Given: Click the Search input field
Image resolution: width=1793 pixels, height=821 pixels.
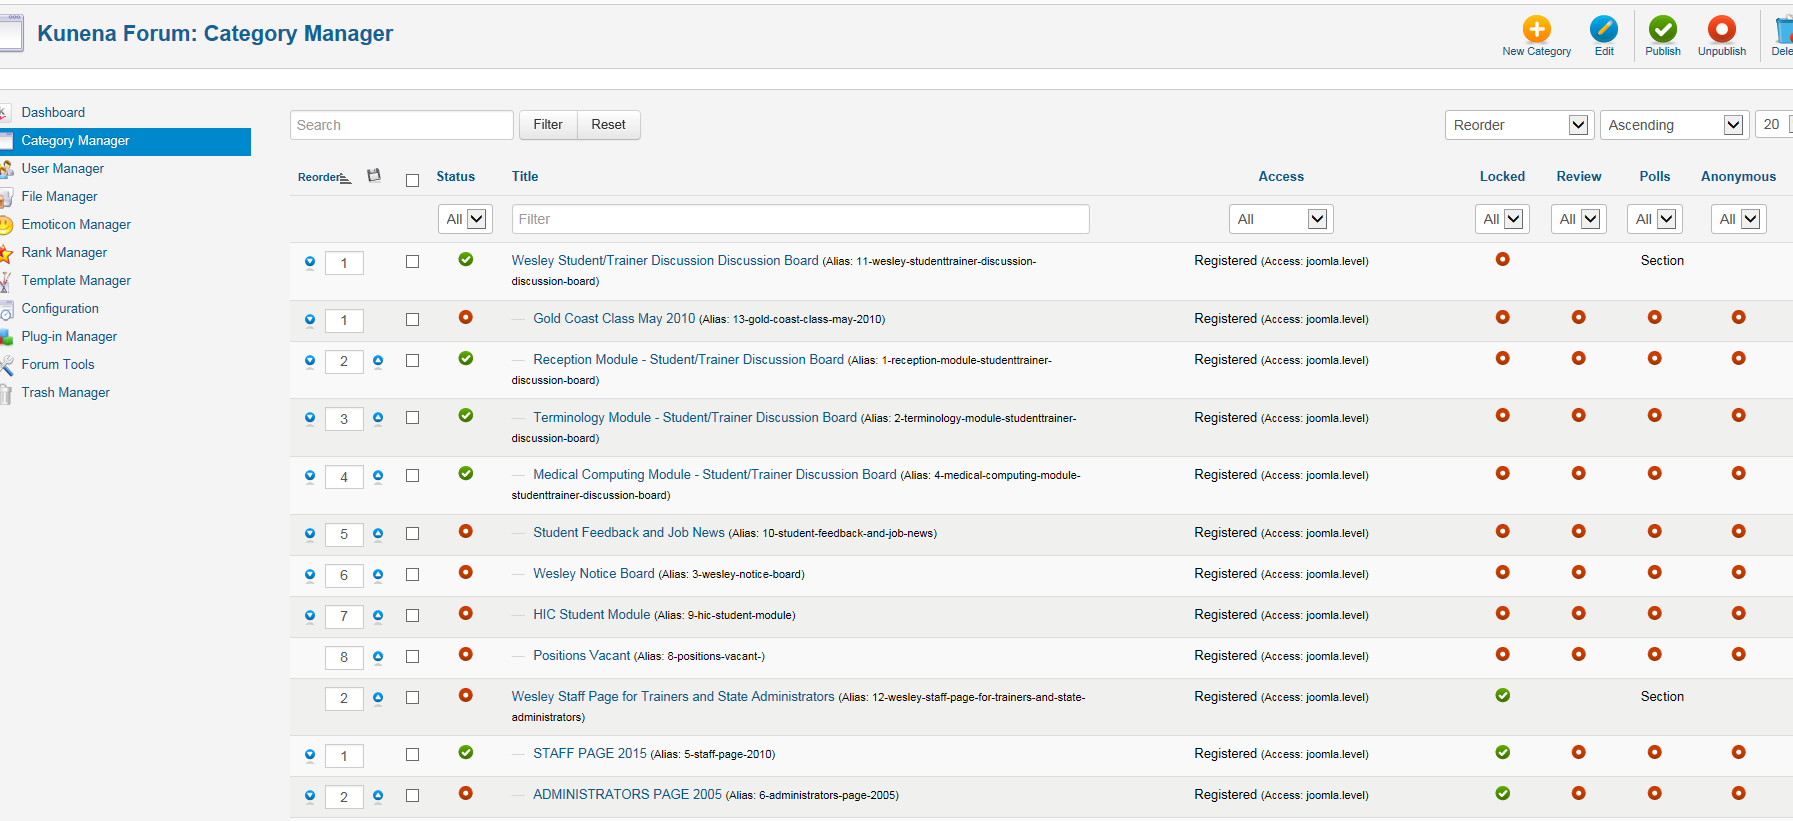Looking at the screenshot, I should coord(401,125).
